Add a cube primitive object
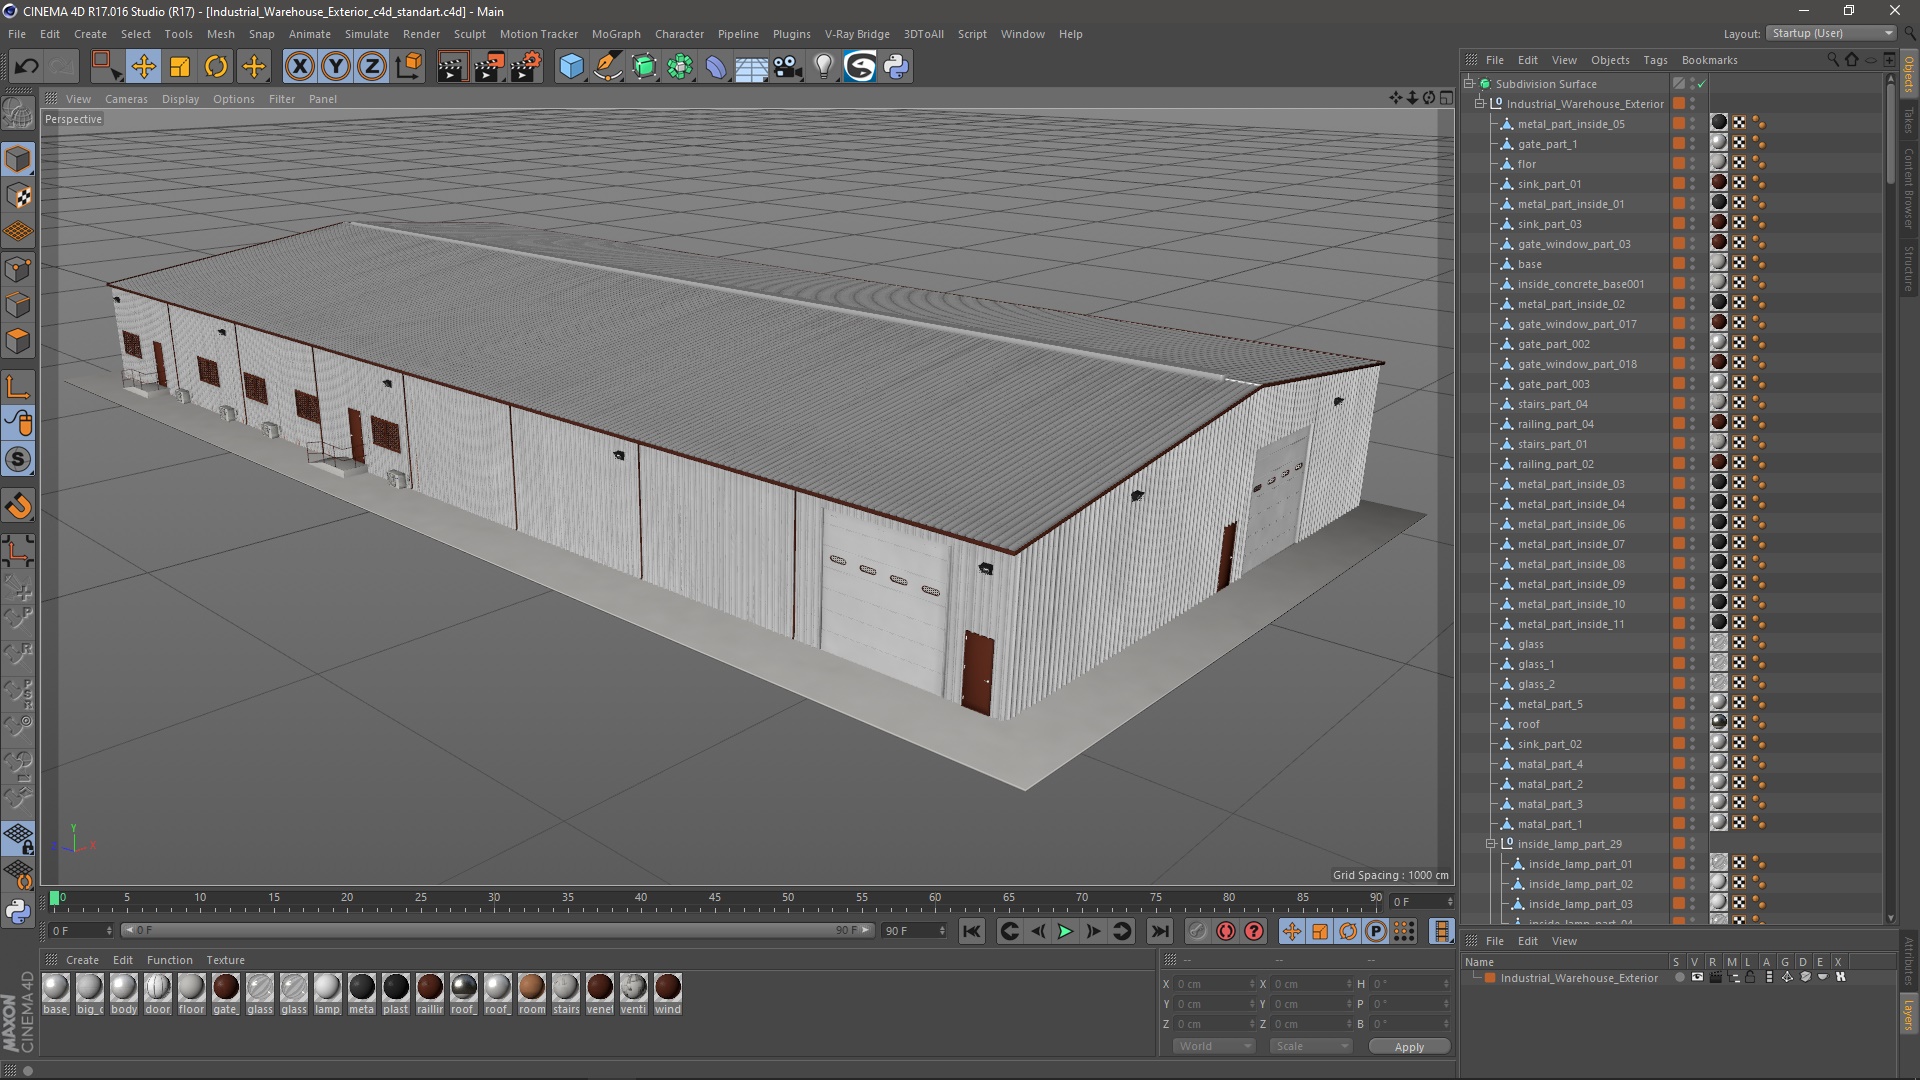The height and width of the screenshot is (1080, 1920). pos(571,67)
